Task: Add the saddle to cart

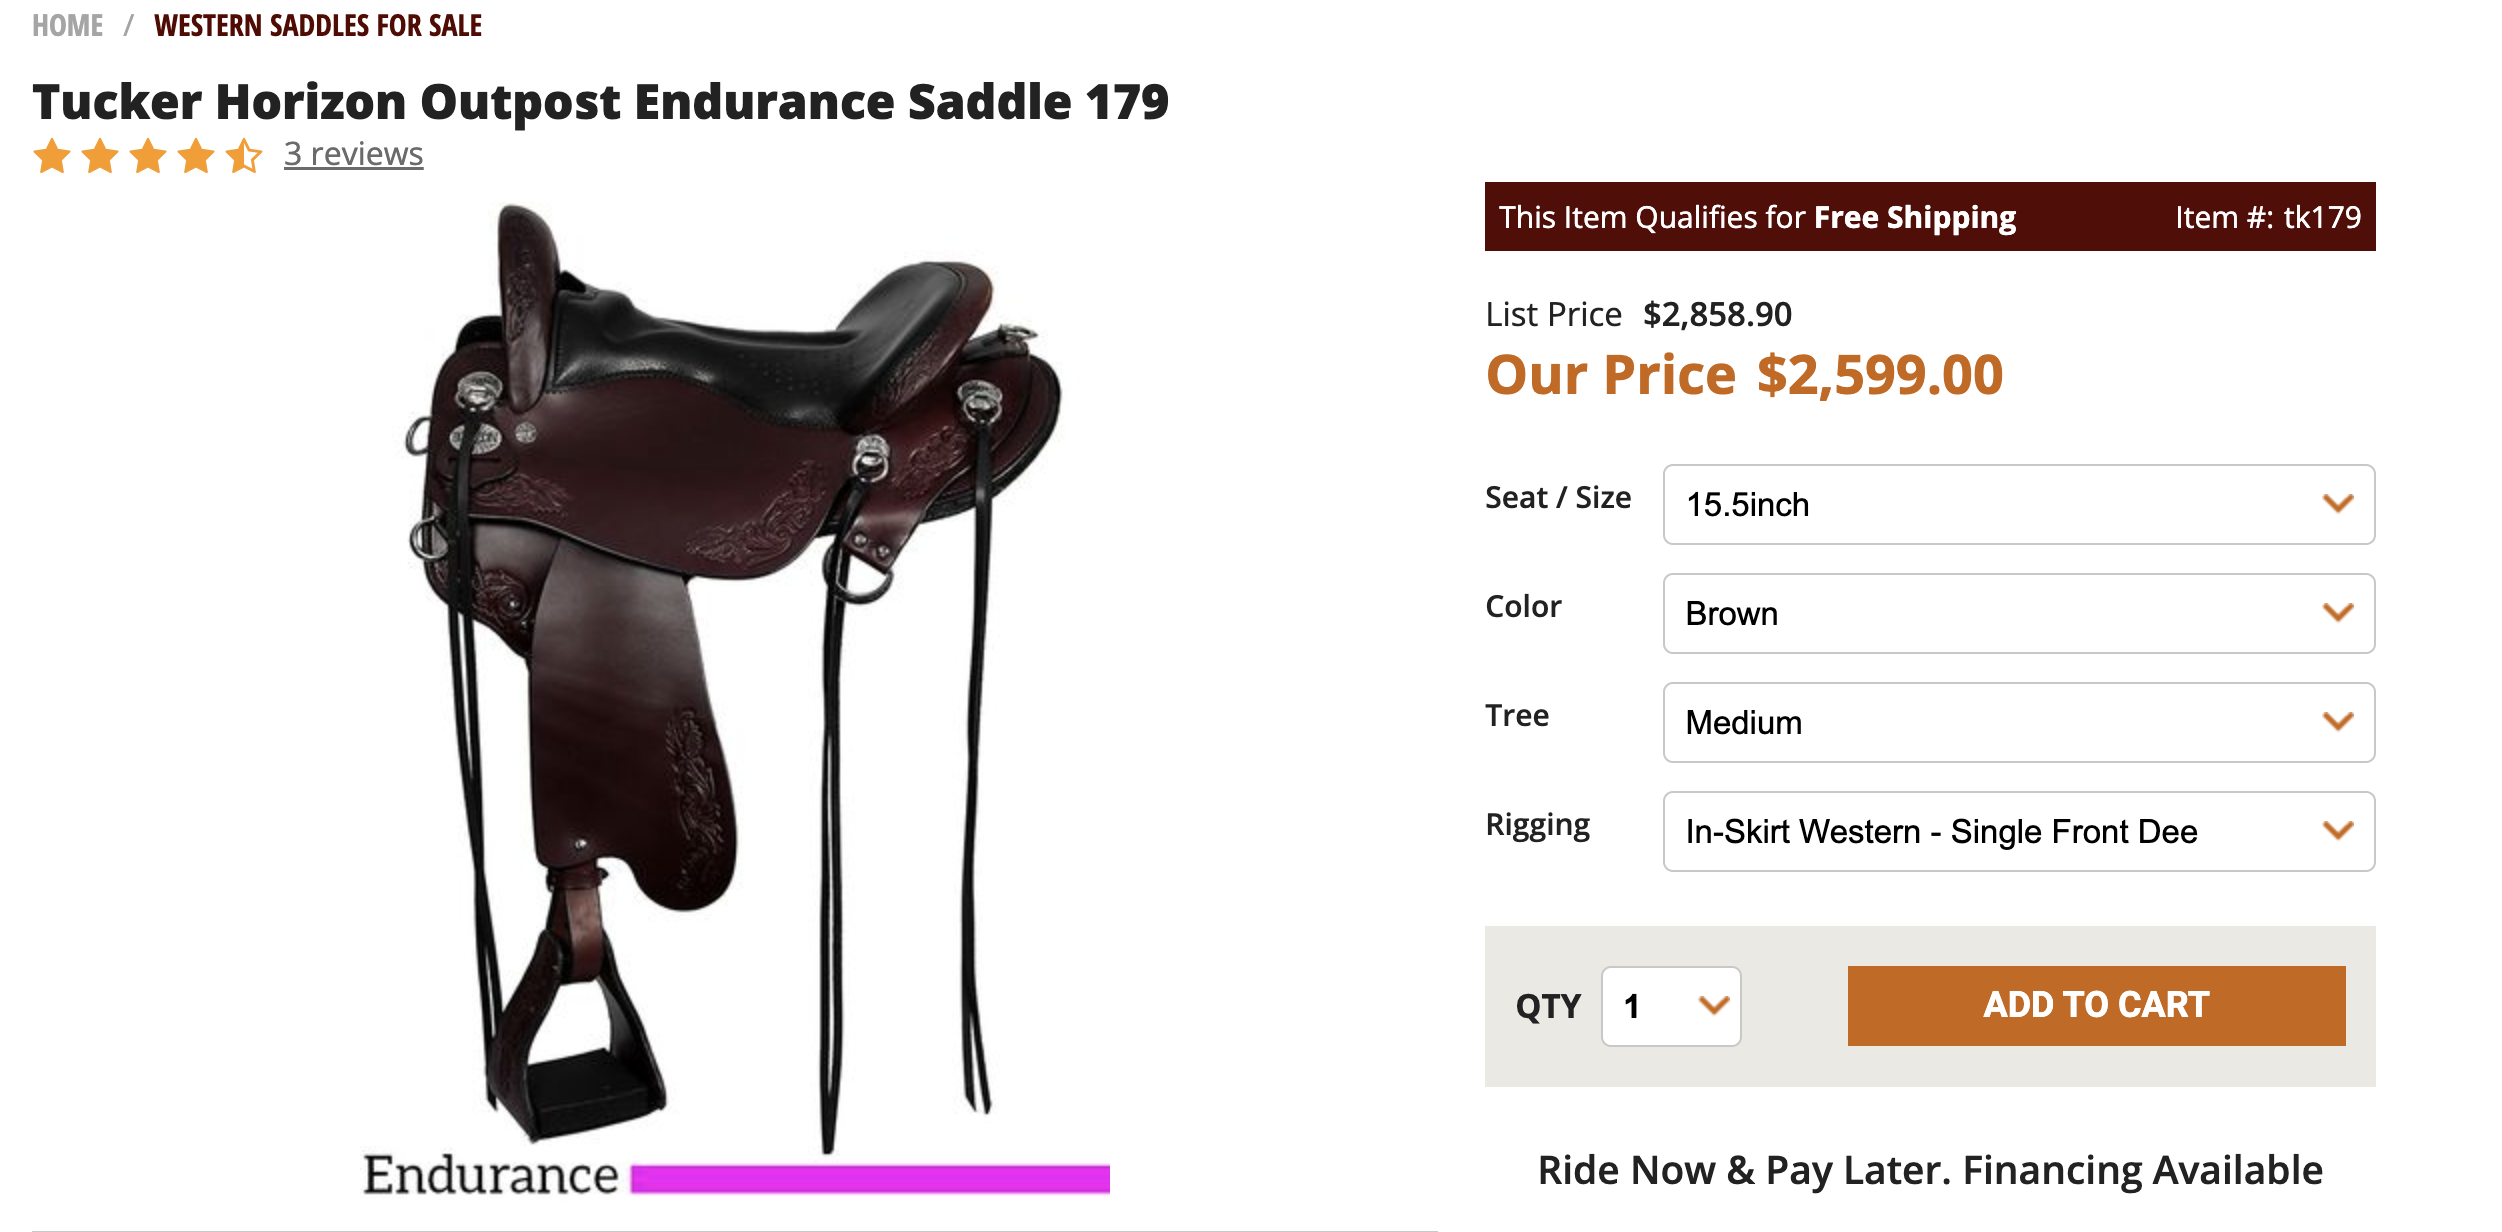Action: tap(2096, 1005)
